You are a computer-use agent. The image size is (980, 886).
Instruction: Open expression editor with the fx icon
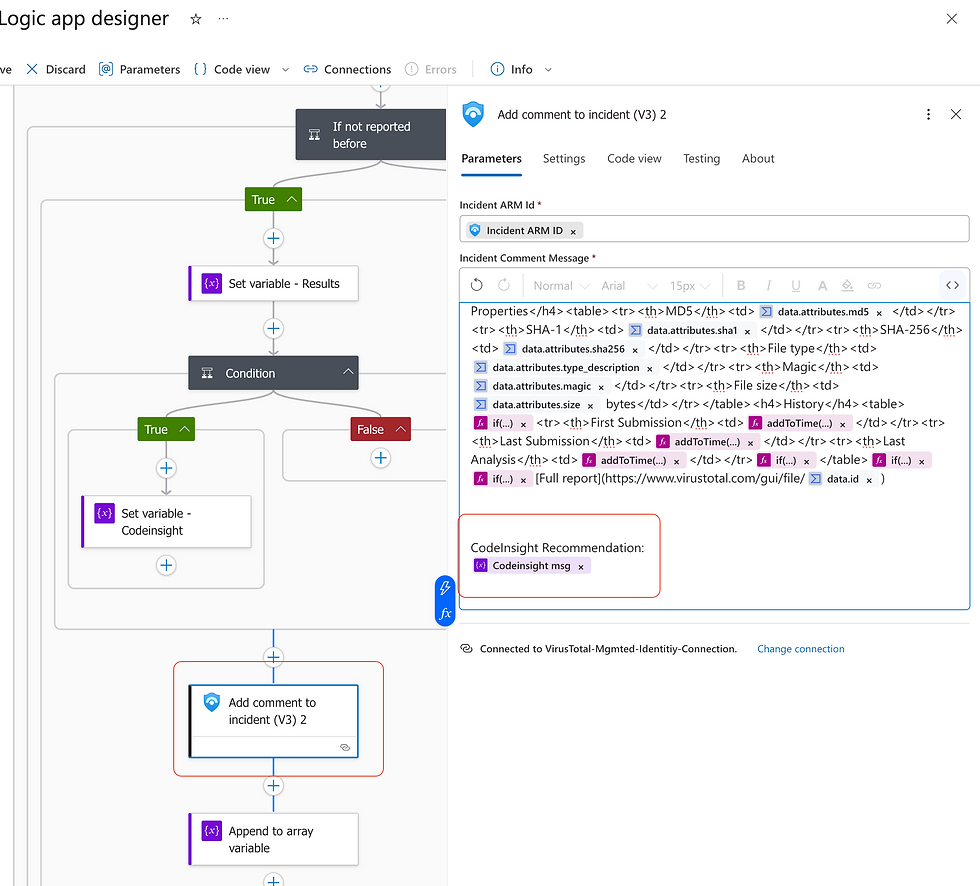pyautogui.click(x=445, y=613)
